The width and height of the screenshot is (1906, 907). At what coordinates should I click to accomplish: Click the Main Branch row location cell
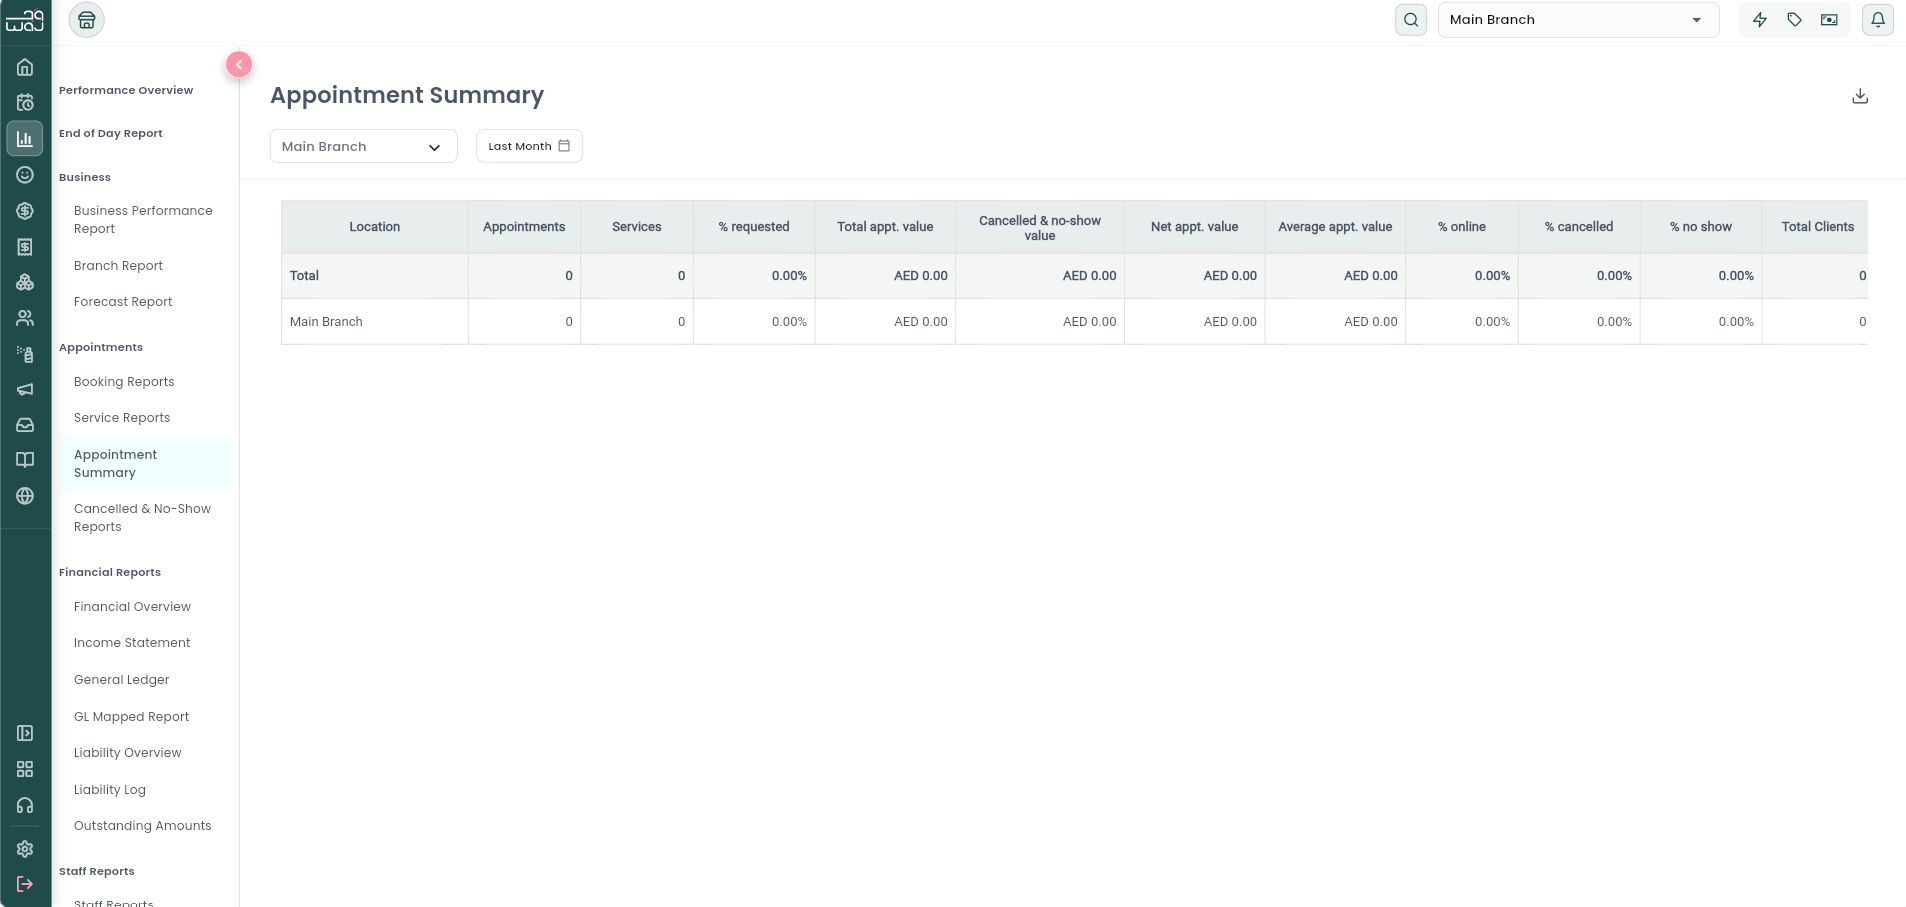tap(375, 322)
